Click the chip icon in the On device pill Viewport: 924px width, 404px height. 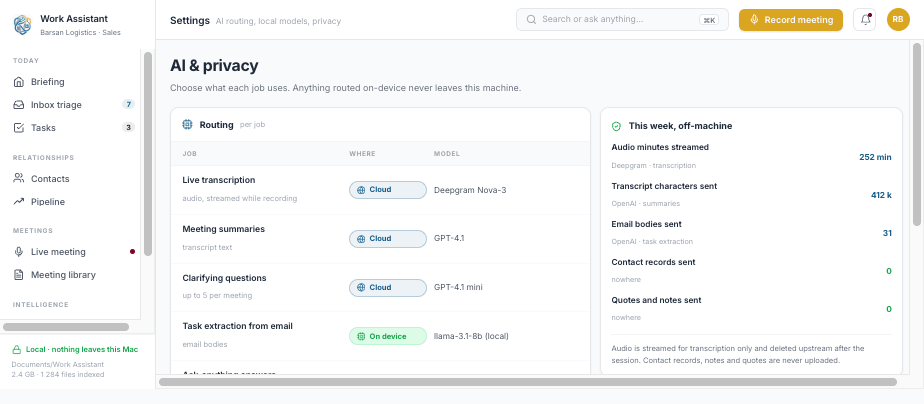361,336
